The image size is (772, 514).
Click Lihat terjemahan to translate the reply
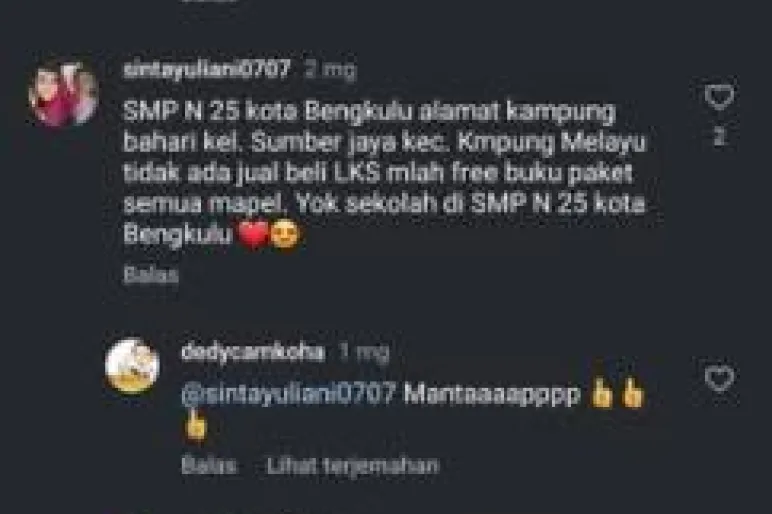pos(353,465)
